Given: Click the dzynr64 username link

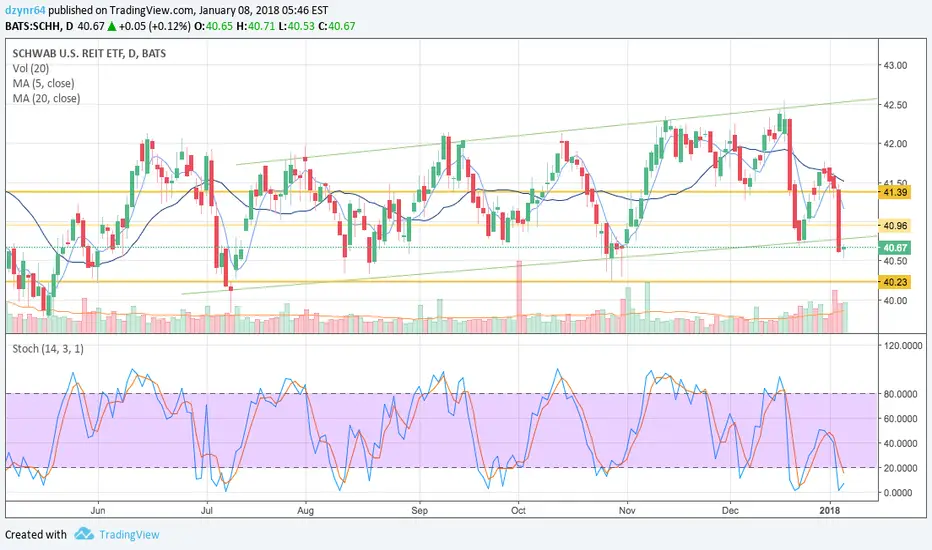Looking at the screenshot, I should click(x=26, y=11).
